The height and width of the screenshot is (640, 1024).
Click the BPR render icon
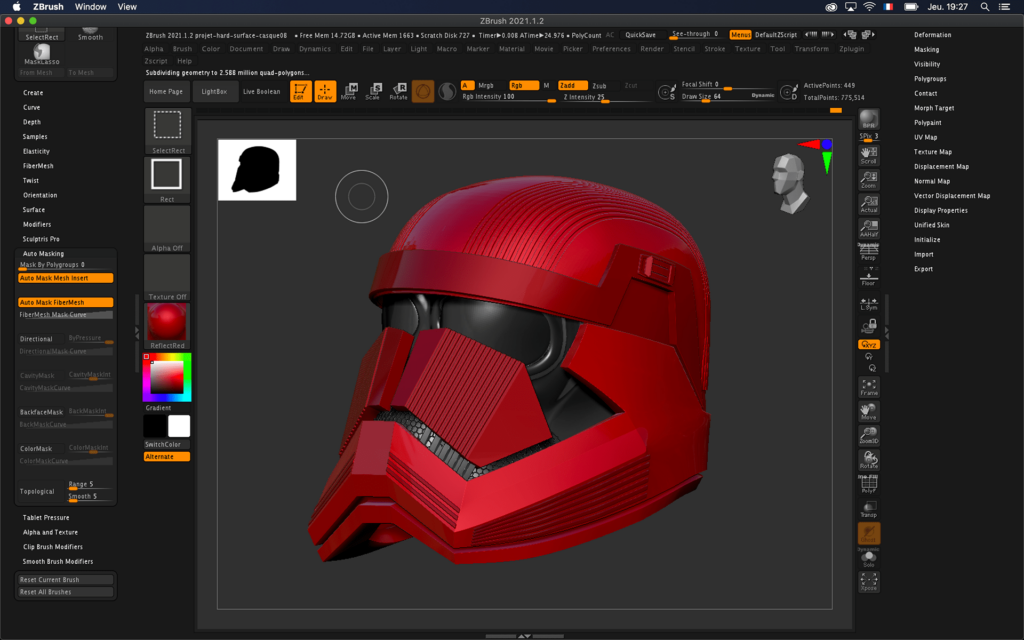(869, 119)
